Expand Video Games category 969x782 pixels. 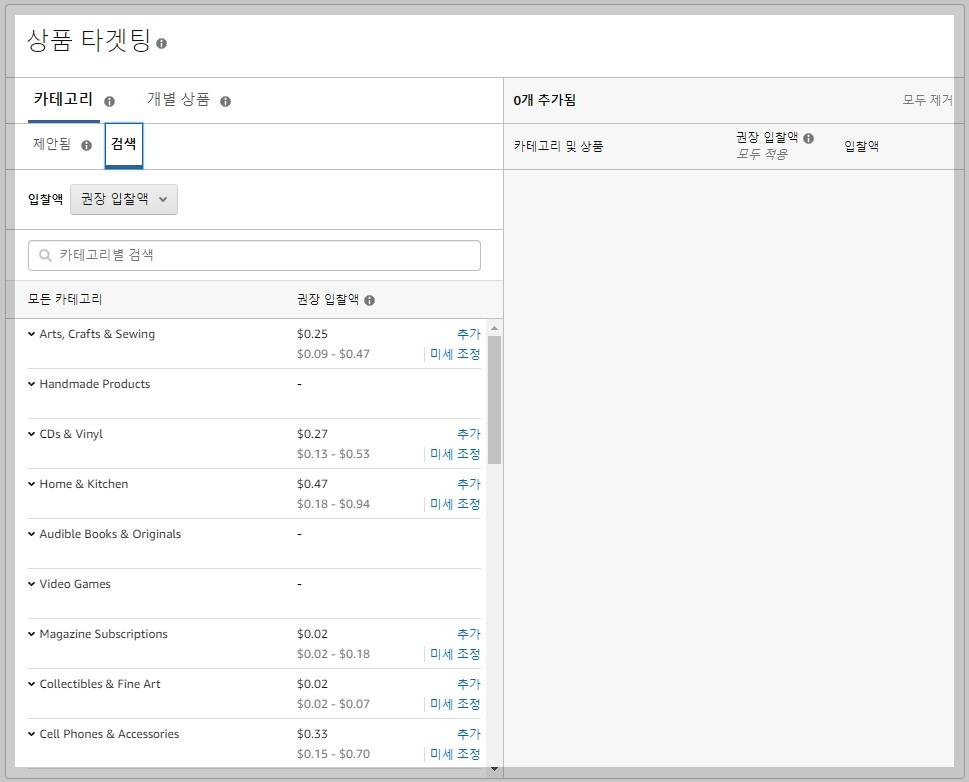pos(32,584)
